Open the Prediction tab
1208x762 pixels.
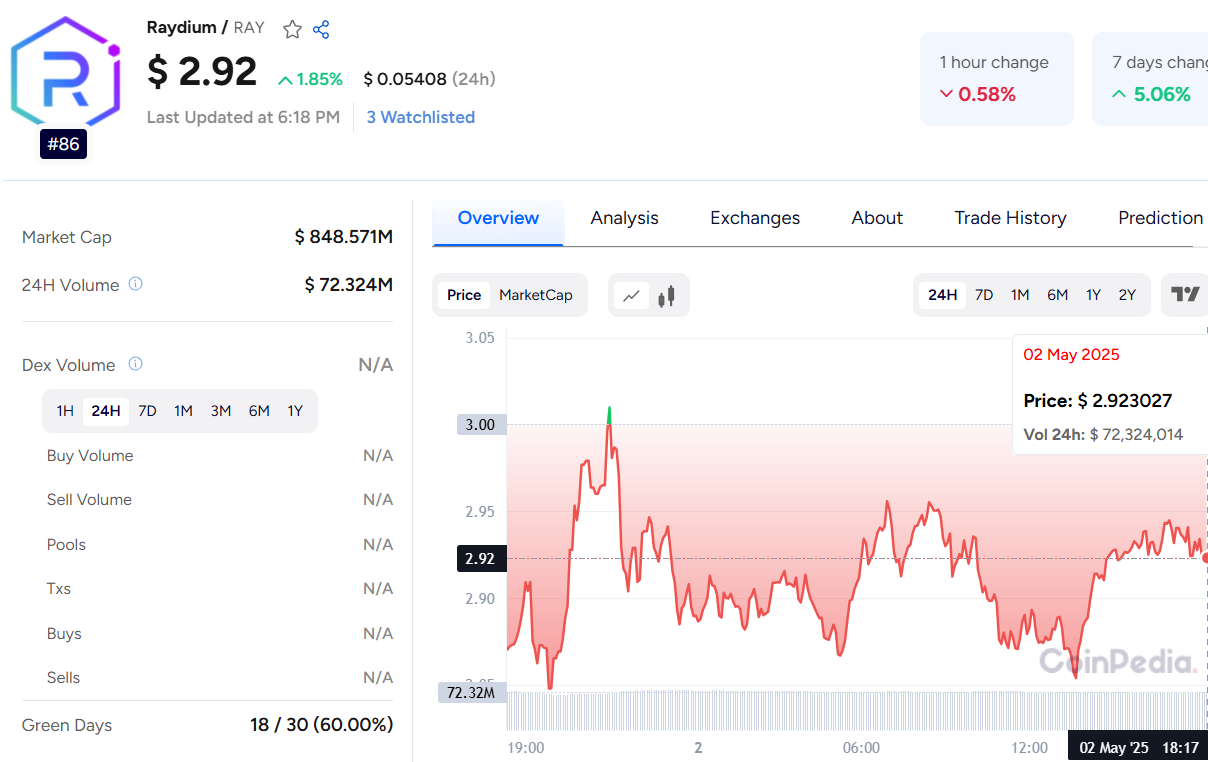point(1160,218)
